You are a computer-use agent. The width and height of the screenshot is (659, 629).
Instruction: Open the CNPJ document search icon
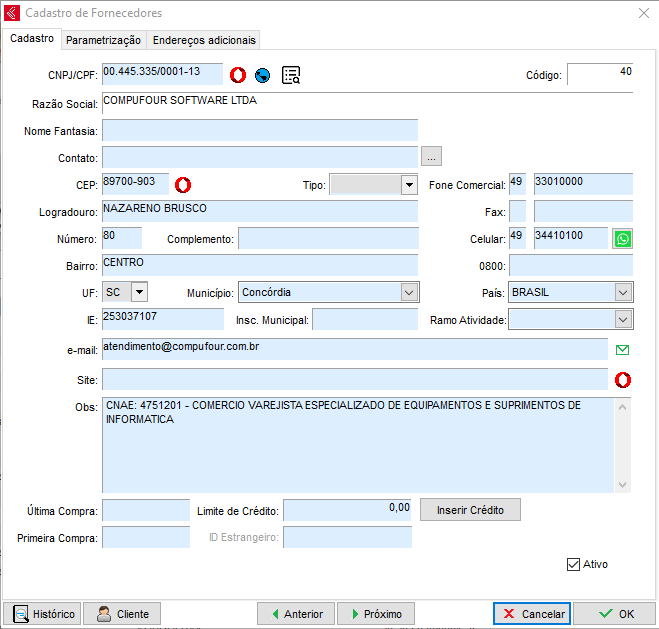[x=291, y=75]
